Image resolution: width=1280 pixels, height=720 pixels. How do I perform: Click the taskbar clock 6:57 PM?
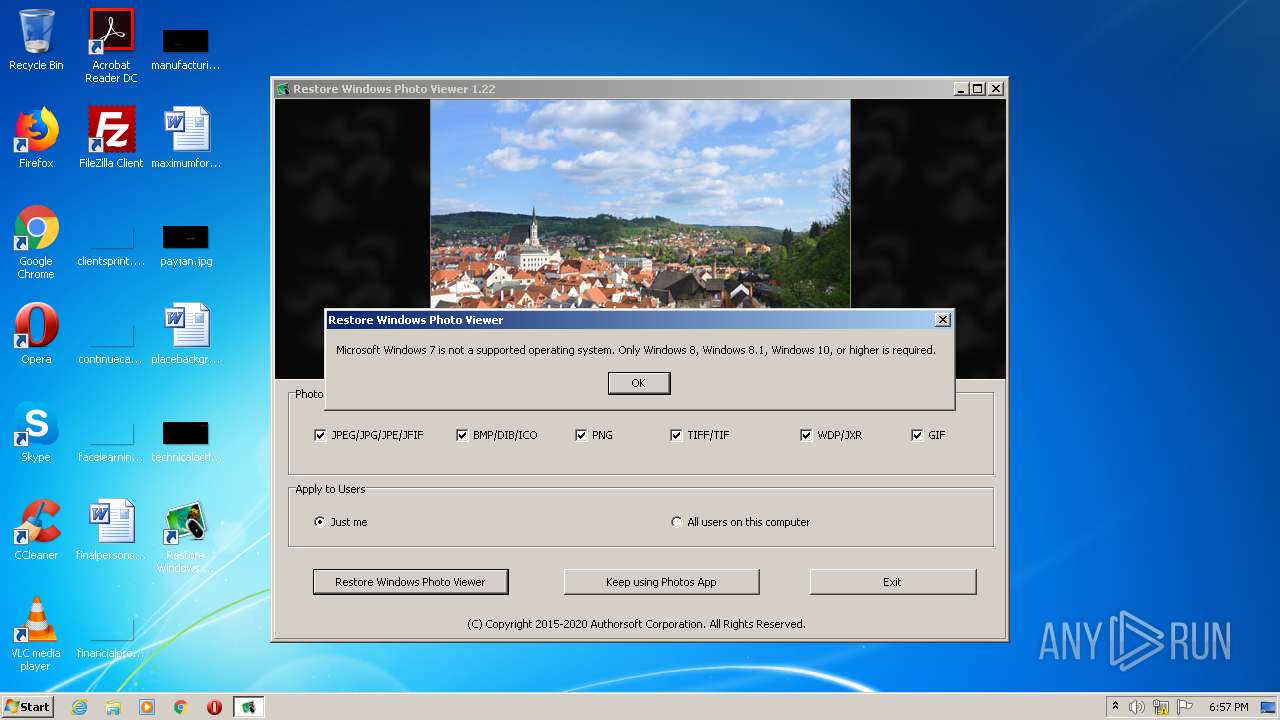[x=1228, y=707]
